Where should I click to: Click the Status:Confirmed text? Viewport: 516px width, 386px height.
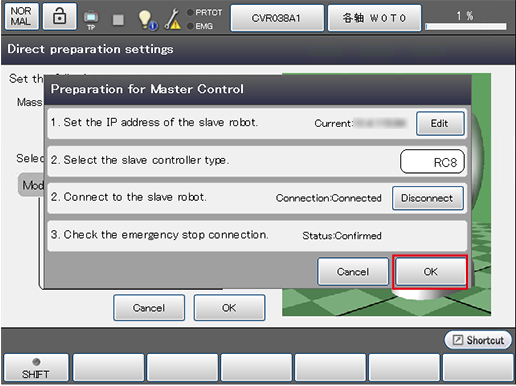(342, 236)
